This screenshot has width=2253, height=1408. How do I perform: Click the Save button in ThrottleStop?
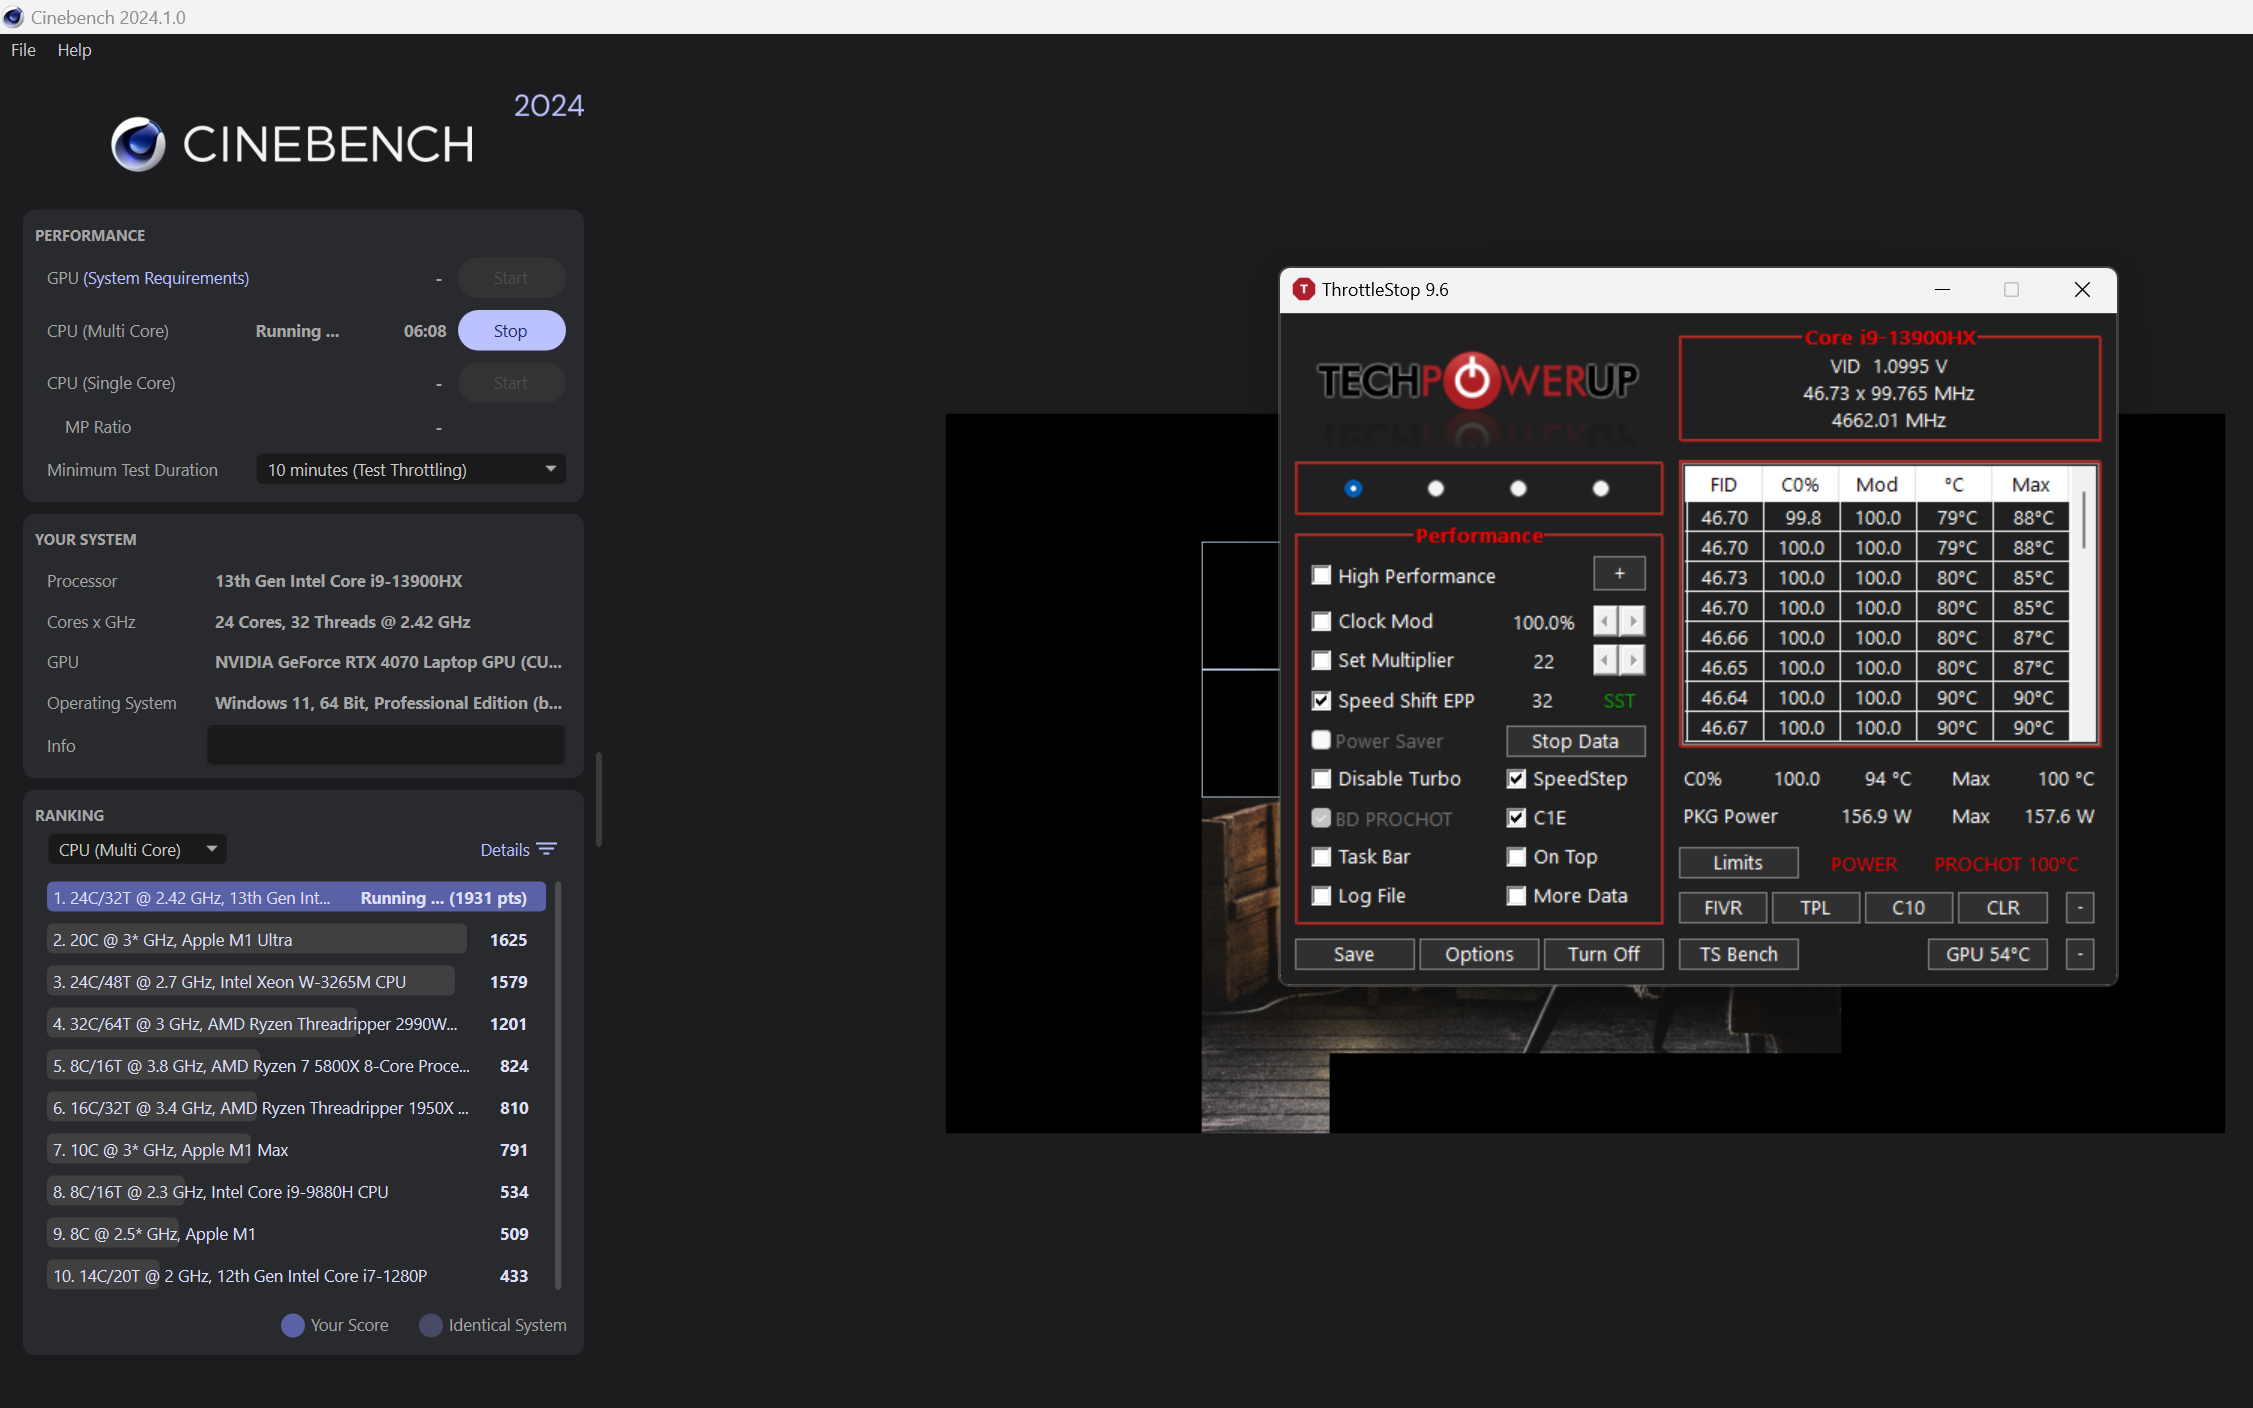1354,954
